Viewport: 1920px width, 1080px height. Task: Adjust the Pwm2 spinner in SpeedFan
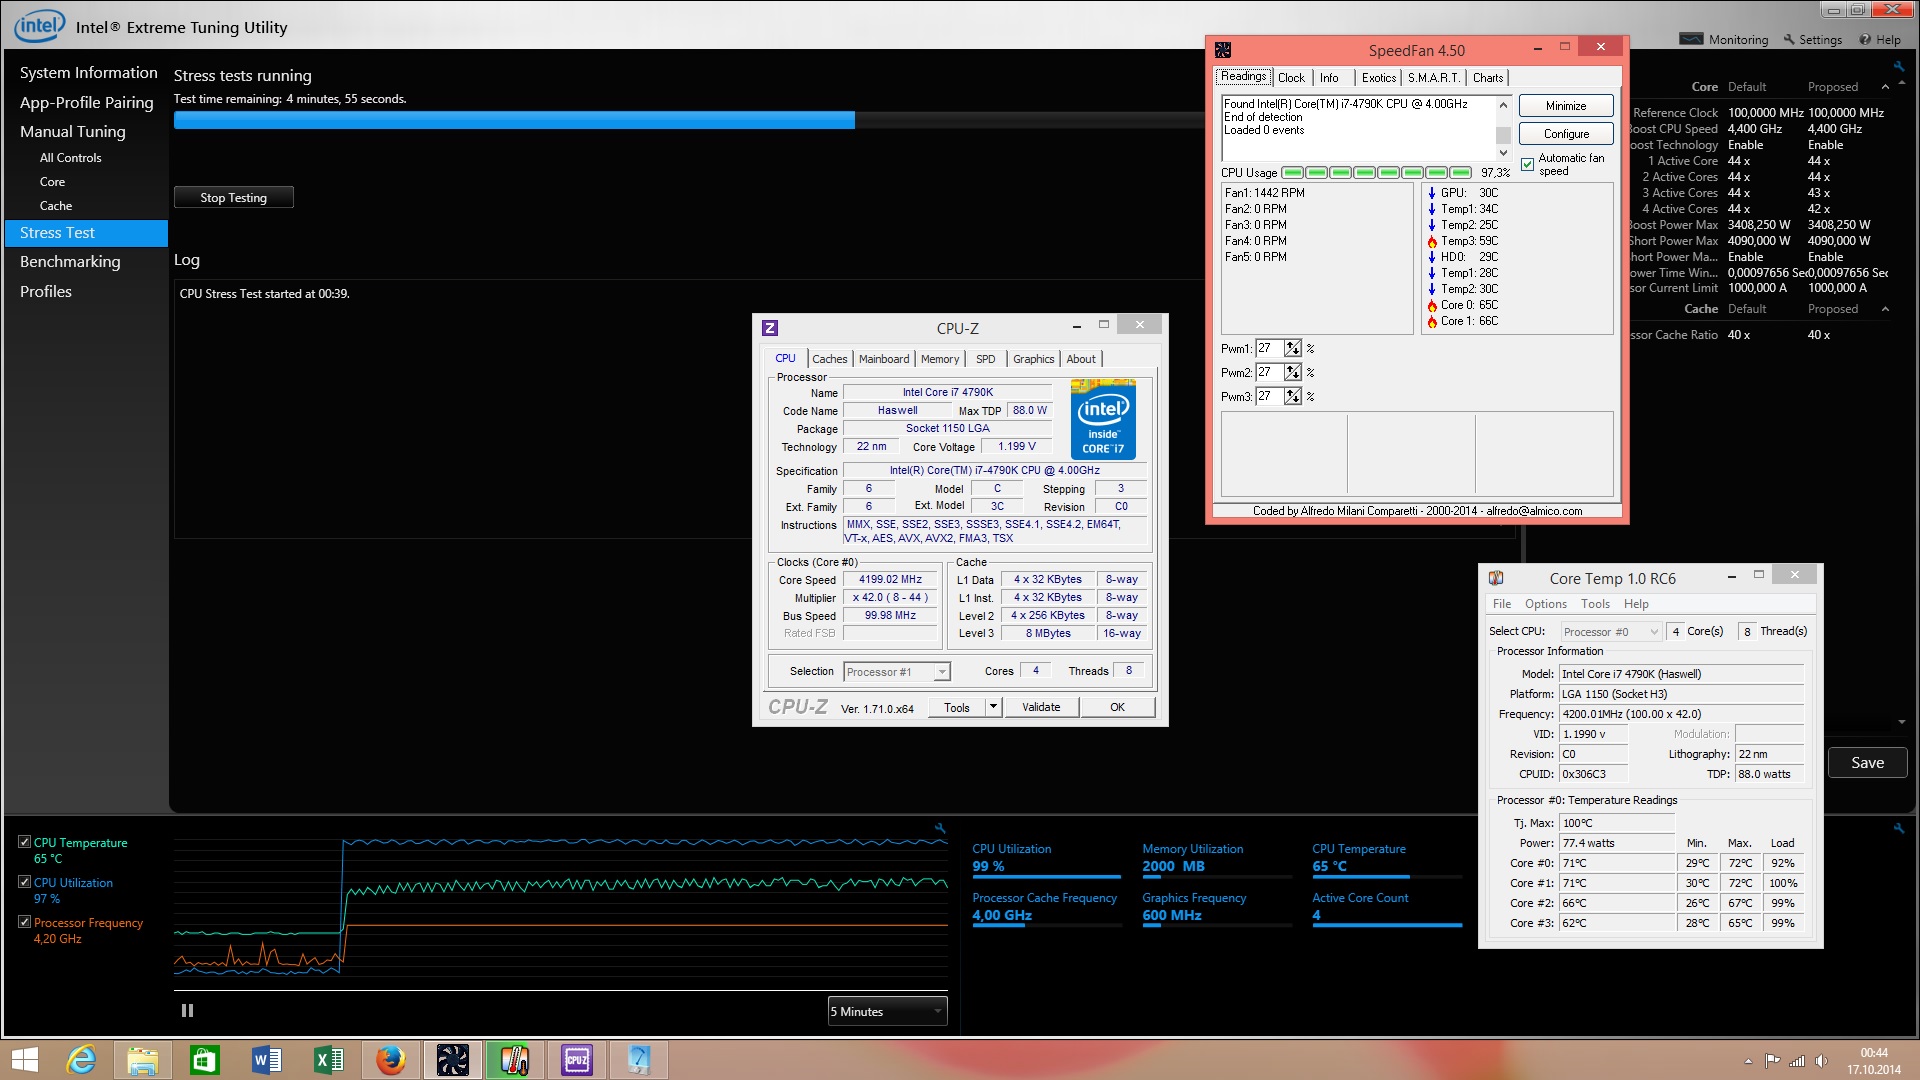click(x=1293, y=372)
